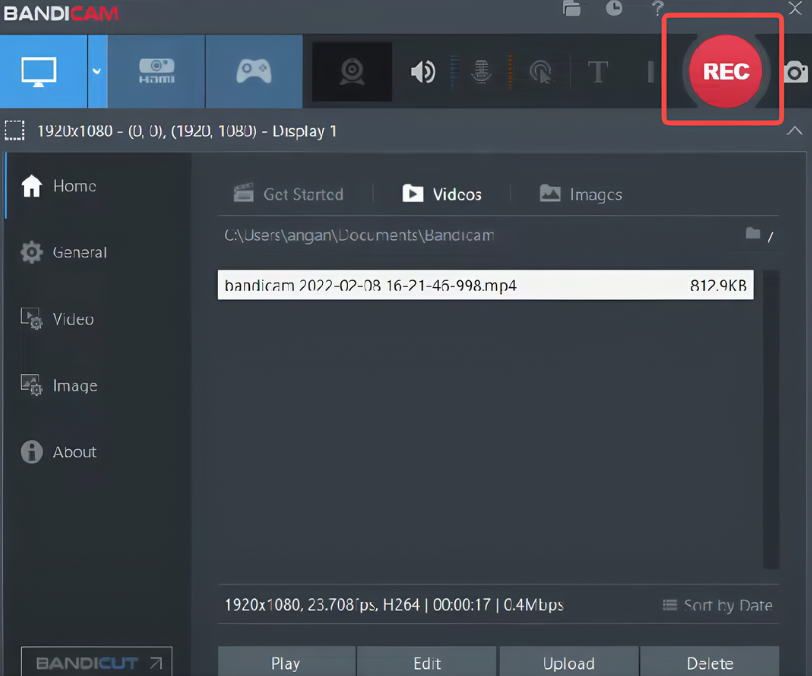
Task: Open Video settings in the sidebar
Action: [57, 319]
